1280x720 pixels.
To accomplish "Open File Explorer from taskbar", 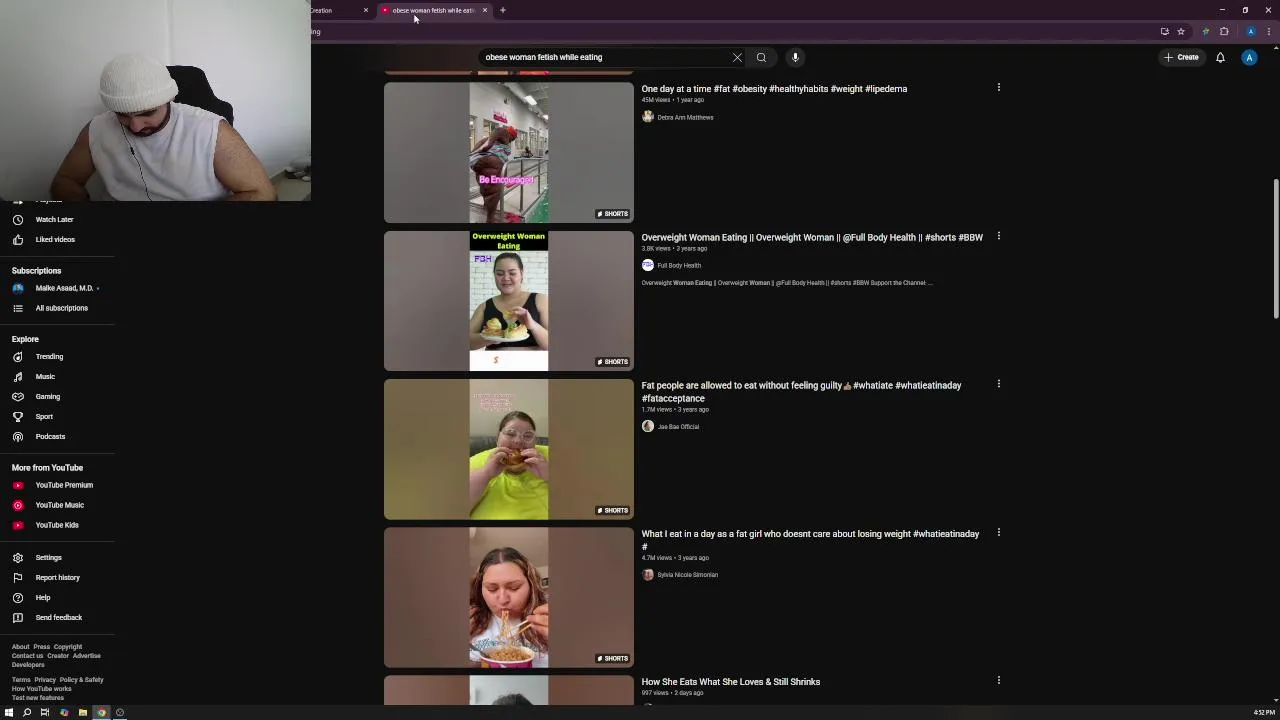I will point(82,712).
